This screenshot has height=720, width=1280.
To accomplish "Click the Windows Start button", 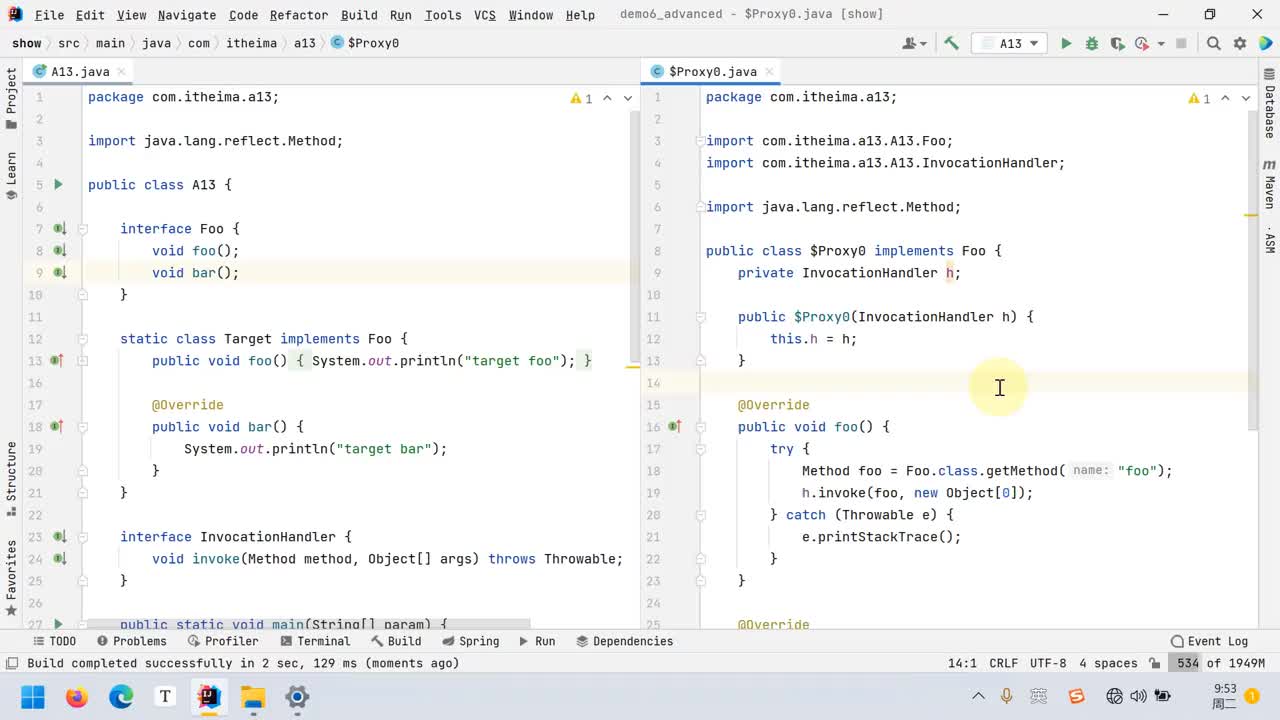I will click(33, 697).
